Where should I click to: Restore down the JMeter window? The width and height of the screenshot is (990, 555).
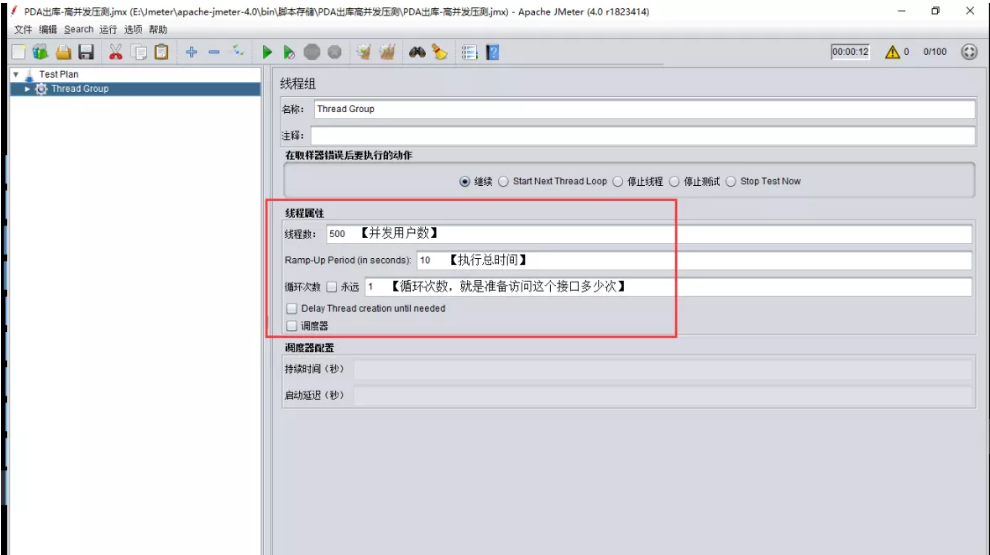935,11
